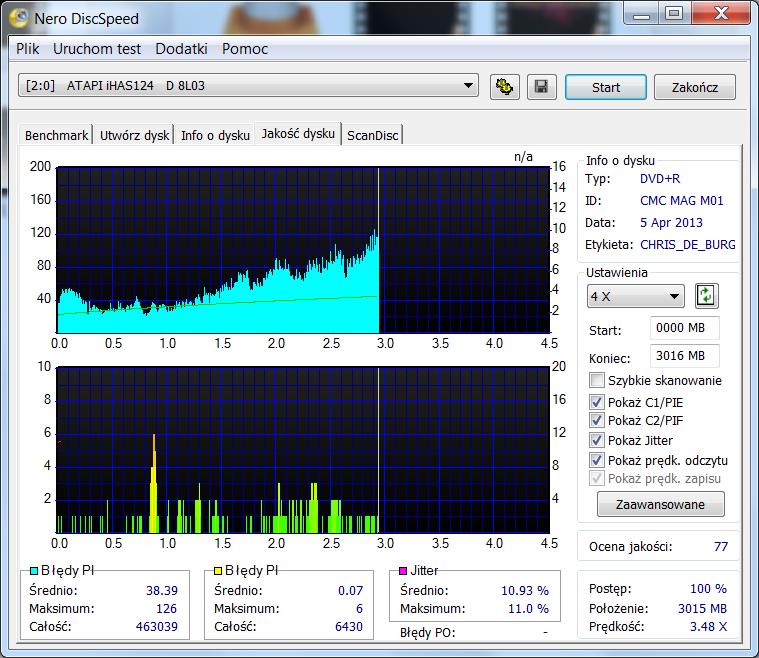759x658 pixels.
Task: Click the Start button
Action: pos(606,87)
